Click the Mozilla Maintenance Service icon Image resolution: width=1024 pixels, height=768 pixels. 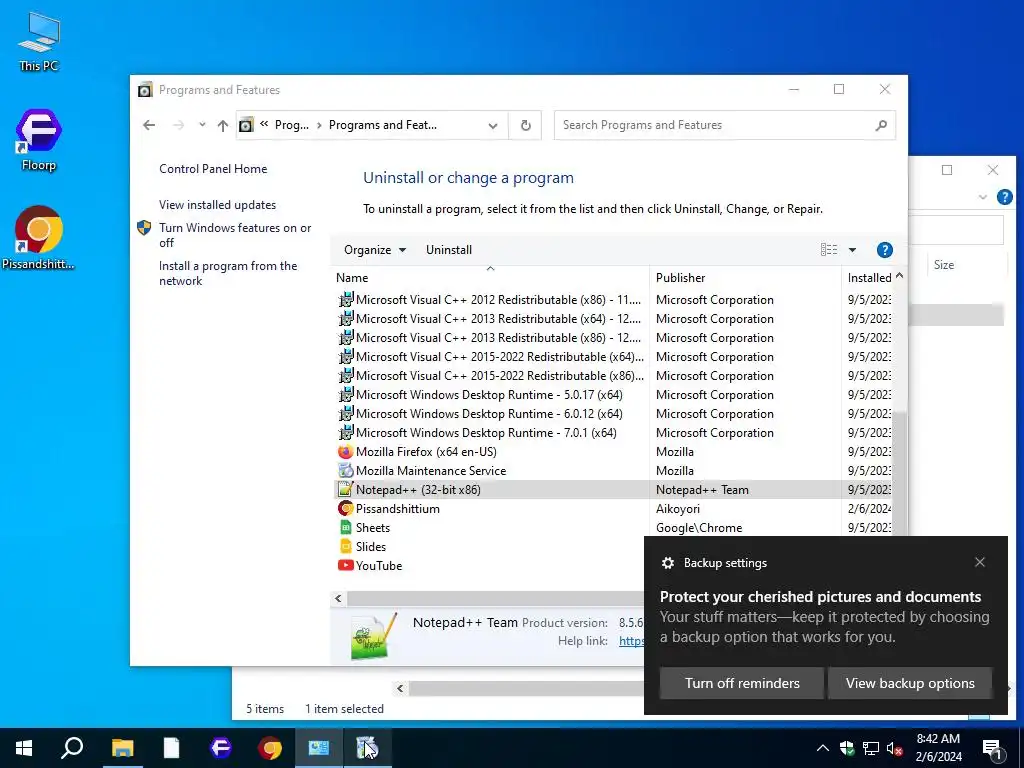pos(345,471)
